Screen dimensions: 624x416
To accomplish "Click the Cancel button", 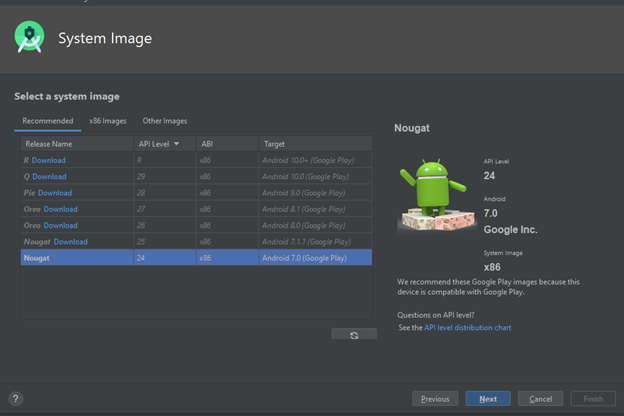I will (x=540, y=398).
